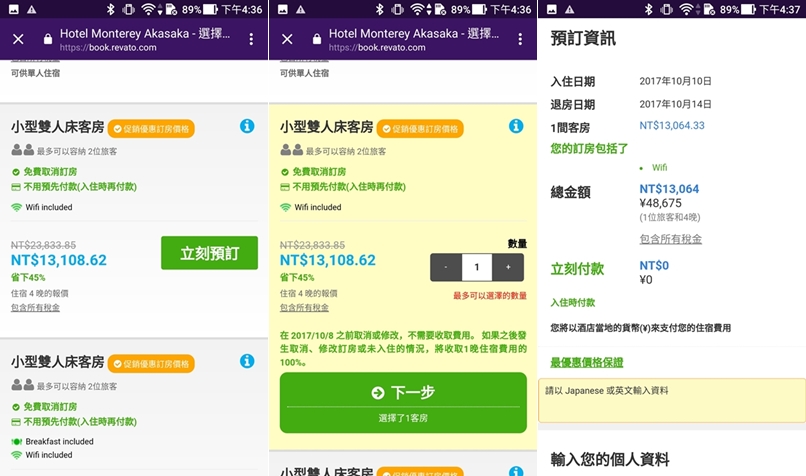Open room info icon in highlighted yellow room card
The image size is (806, 476).
516,126
